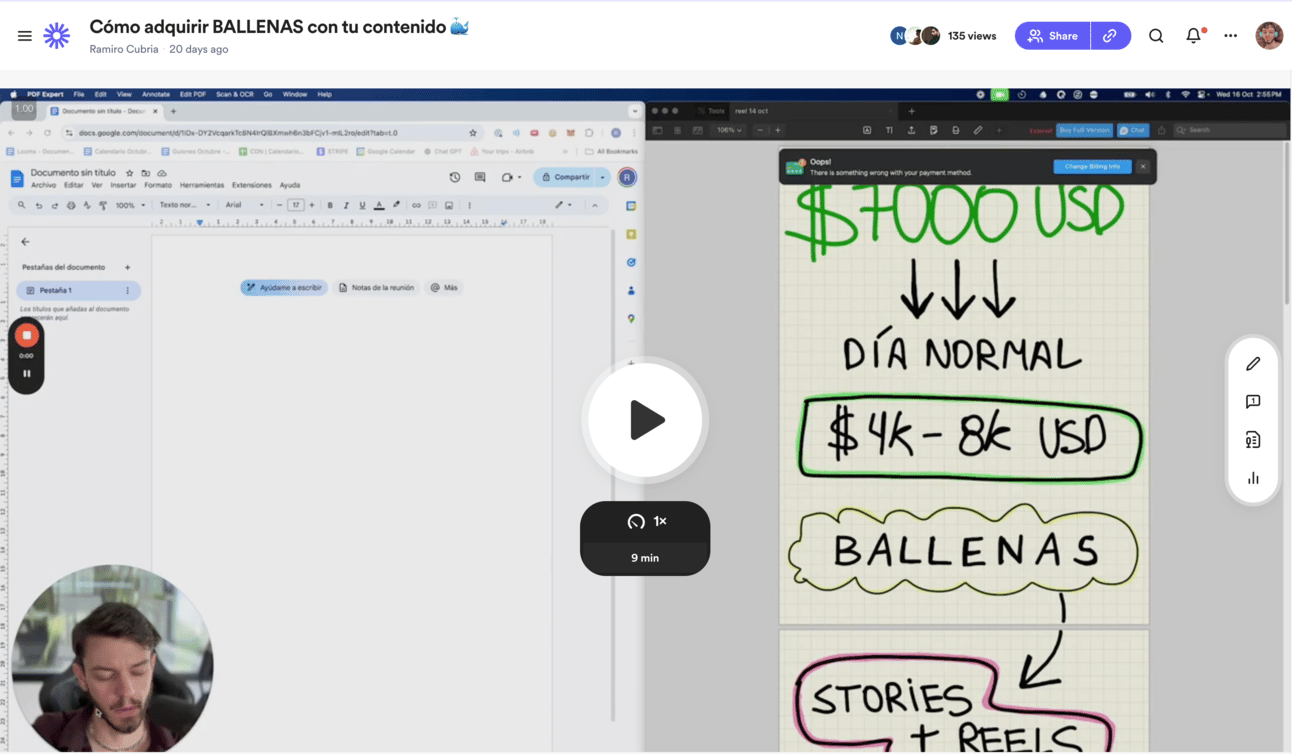Open Loom notifications bell
This screenshot has width=1292, height=754.
(x=1194, y=36)
